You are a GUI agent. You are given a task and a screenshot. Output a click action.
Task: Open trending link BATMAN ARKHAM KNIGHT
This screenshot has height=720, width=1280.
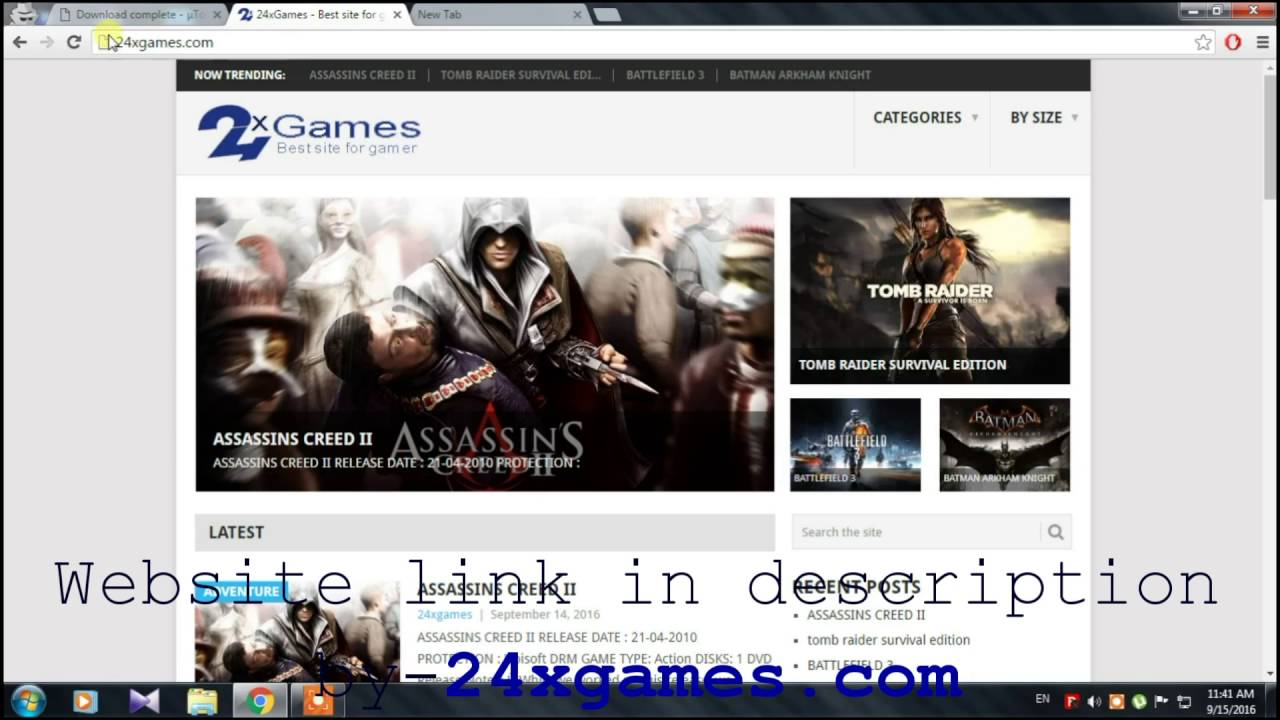[800, 75]
